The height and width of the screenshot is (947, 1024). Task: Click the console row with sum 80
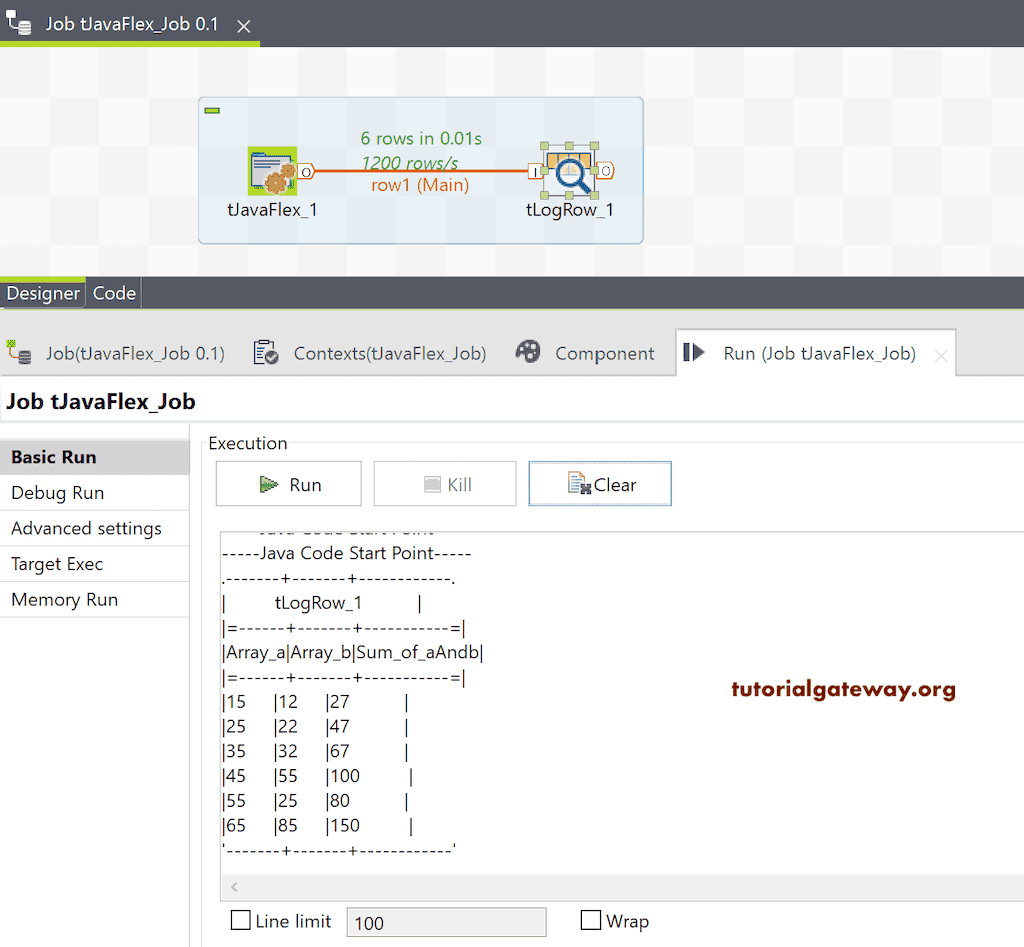tap(315, 801)
